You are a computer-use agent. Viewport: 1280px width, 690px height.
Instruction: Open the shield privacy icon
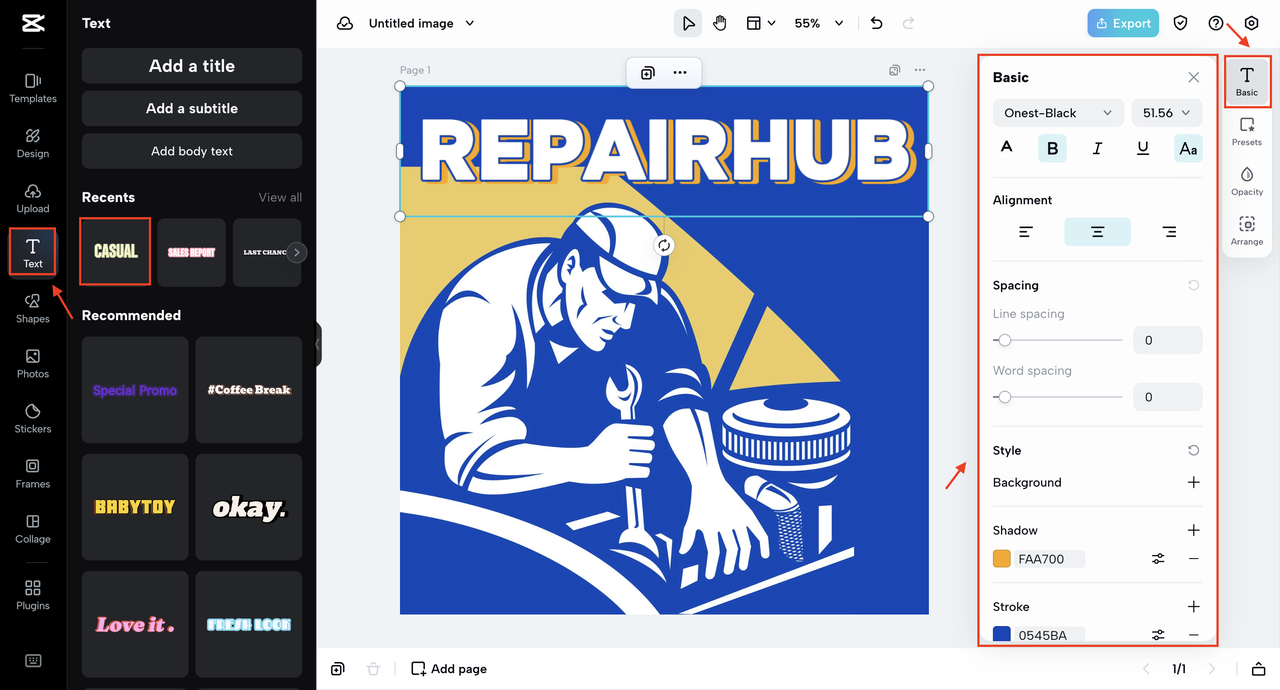pos(1181,23)
